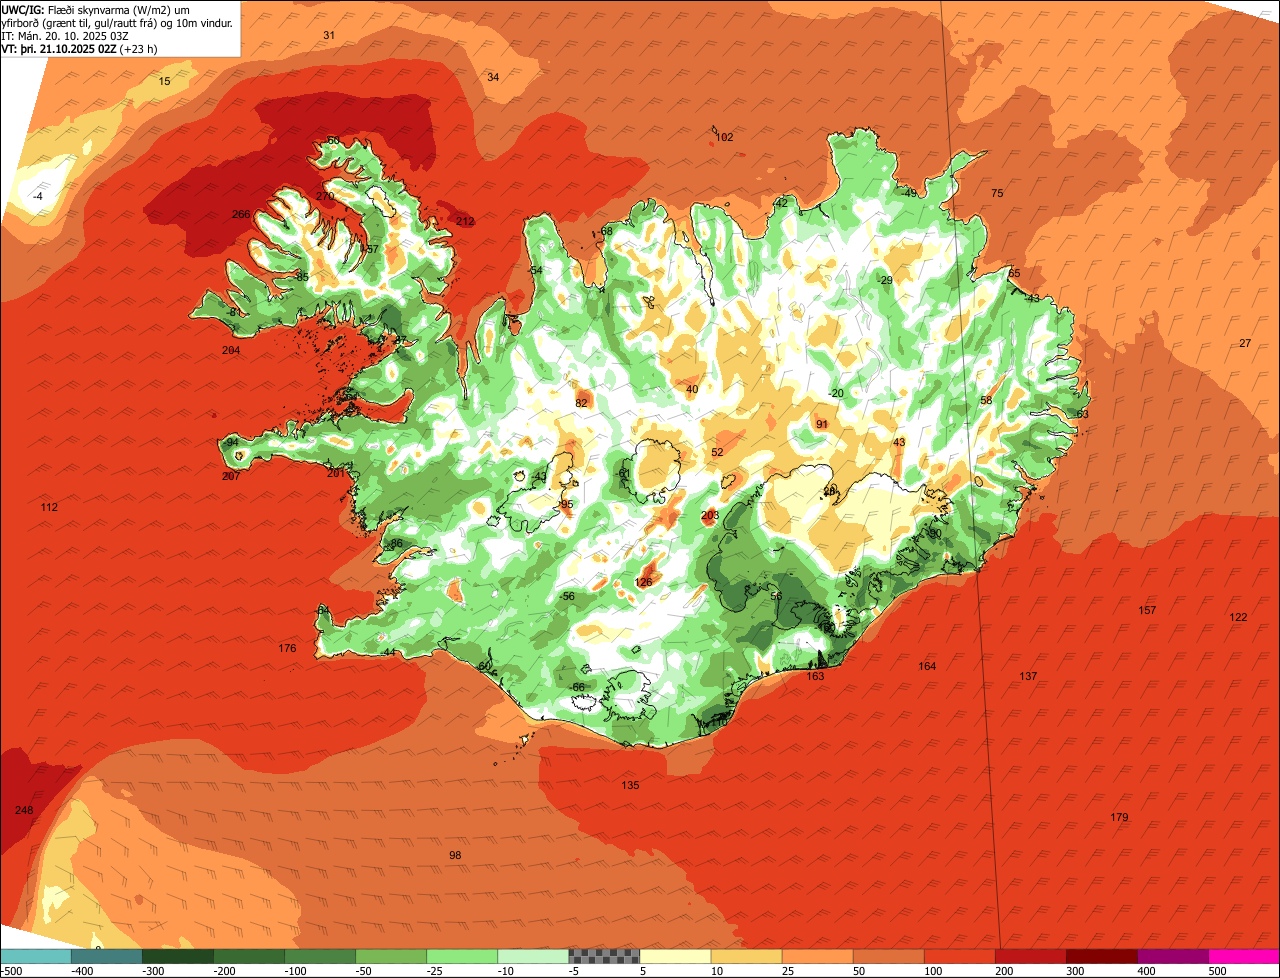Click the map value 40
This screenshot has height=978, width=1280.
pos(692,389)
